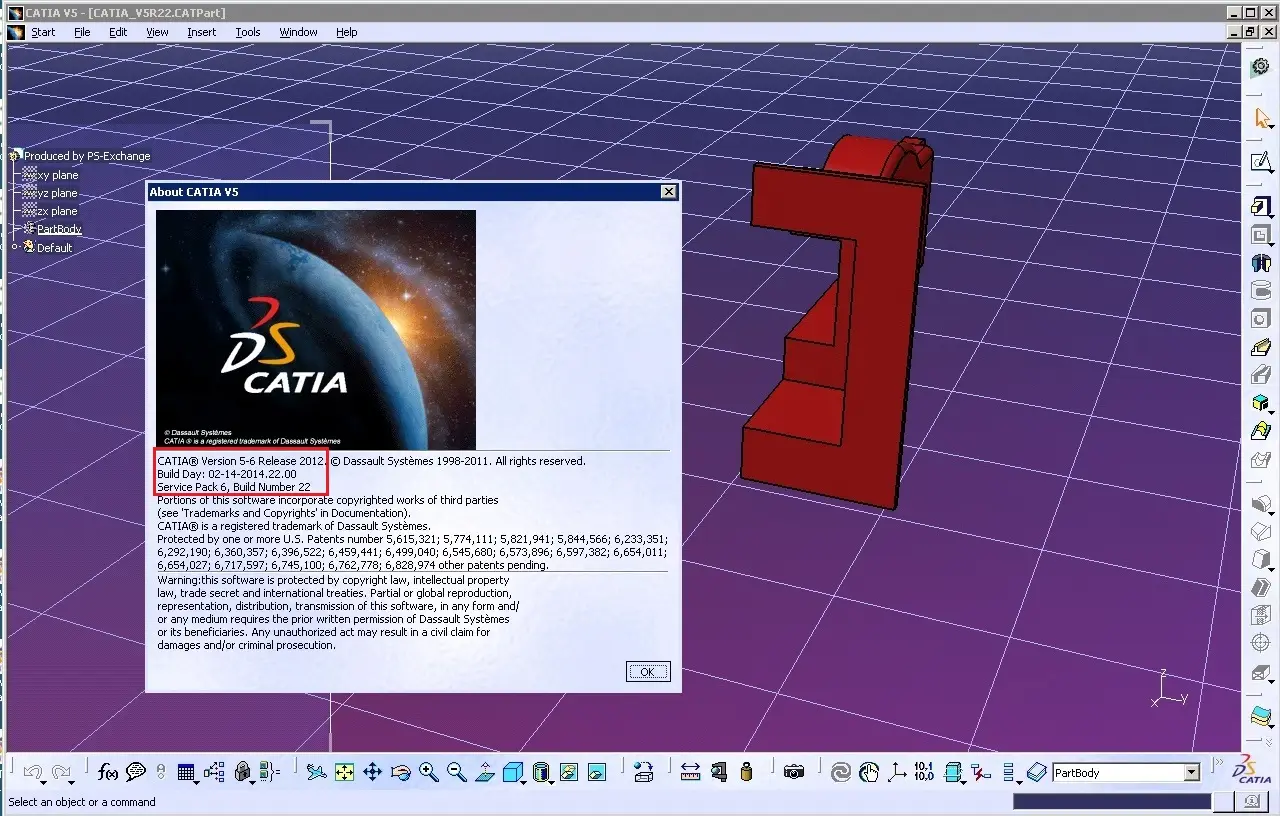The height and width of the screenshot is (816, 1280).
Task: Click OK in About CATIA V5
Action: (647, 671)
